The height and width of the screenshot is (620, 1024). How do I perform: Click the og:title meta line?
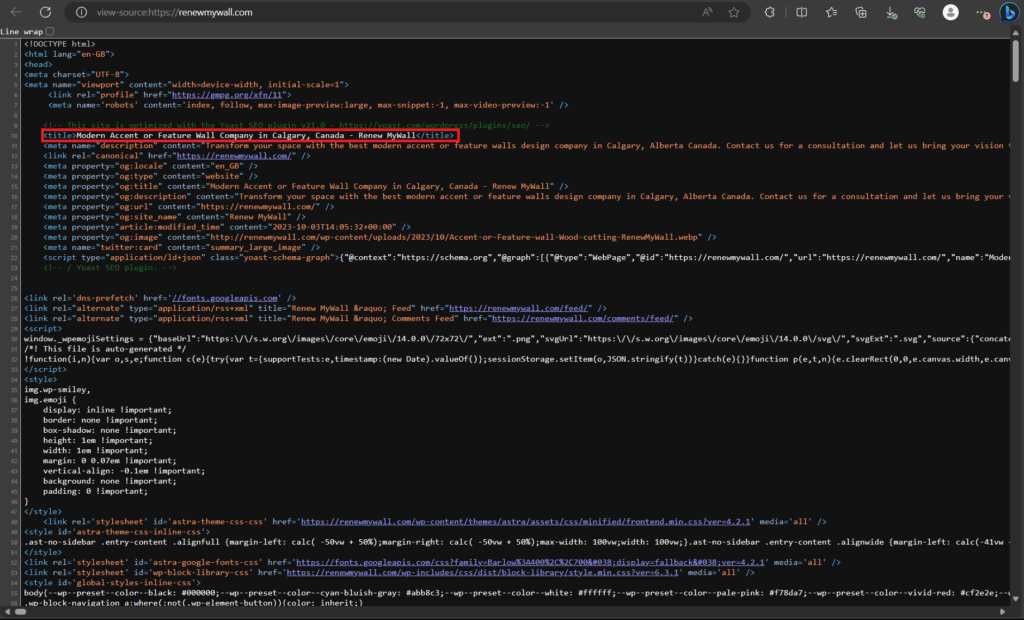306,186
